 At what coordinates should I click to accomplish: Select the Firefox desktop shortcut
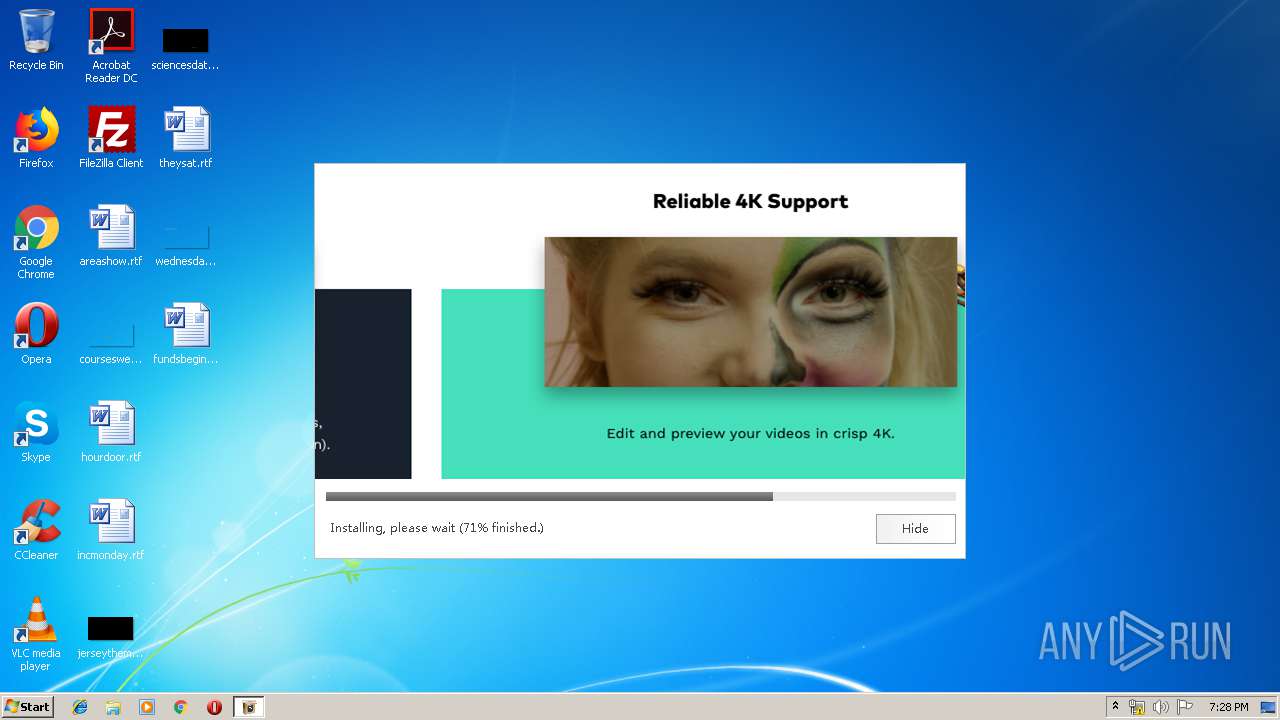(36, 138)
